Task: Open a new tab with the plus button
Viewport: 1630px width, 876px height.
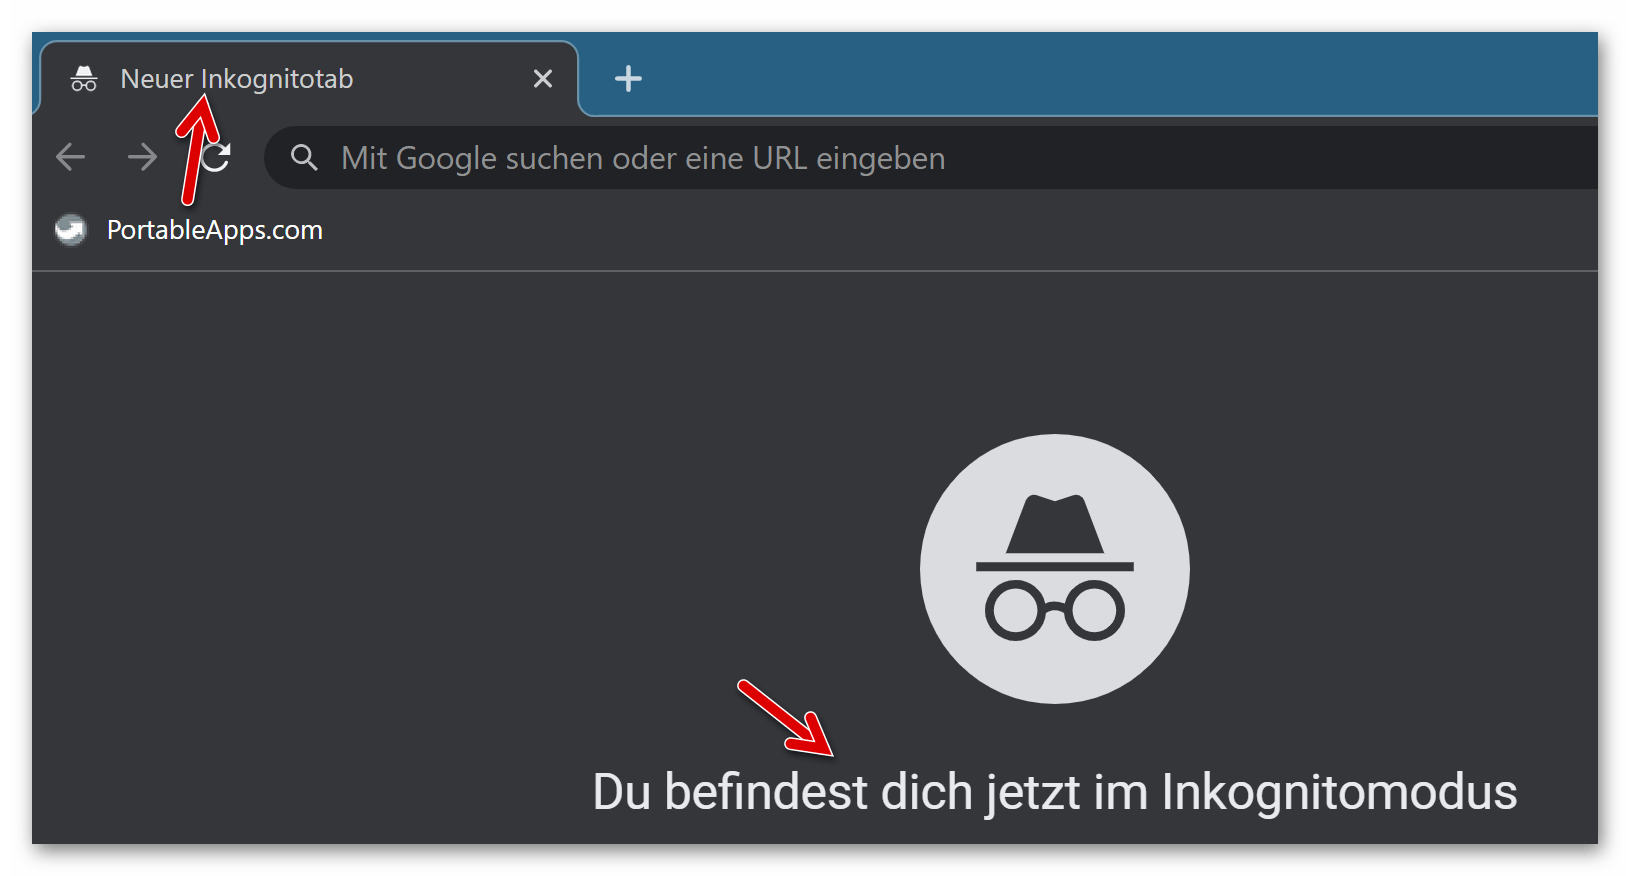Action: pos(628,79)
